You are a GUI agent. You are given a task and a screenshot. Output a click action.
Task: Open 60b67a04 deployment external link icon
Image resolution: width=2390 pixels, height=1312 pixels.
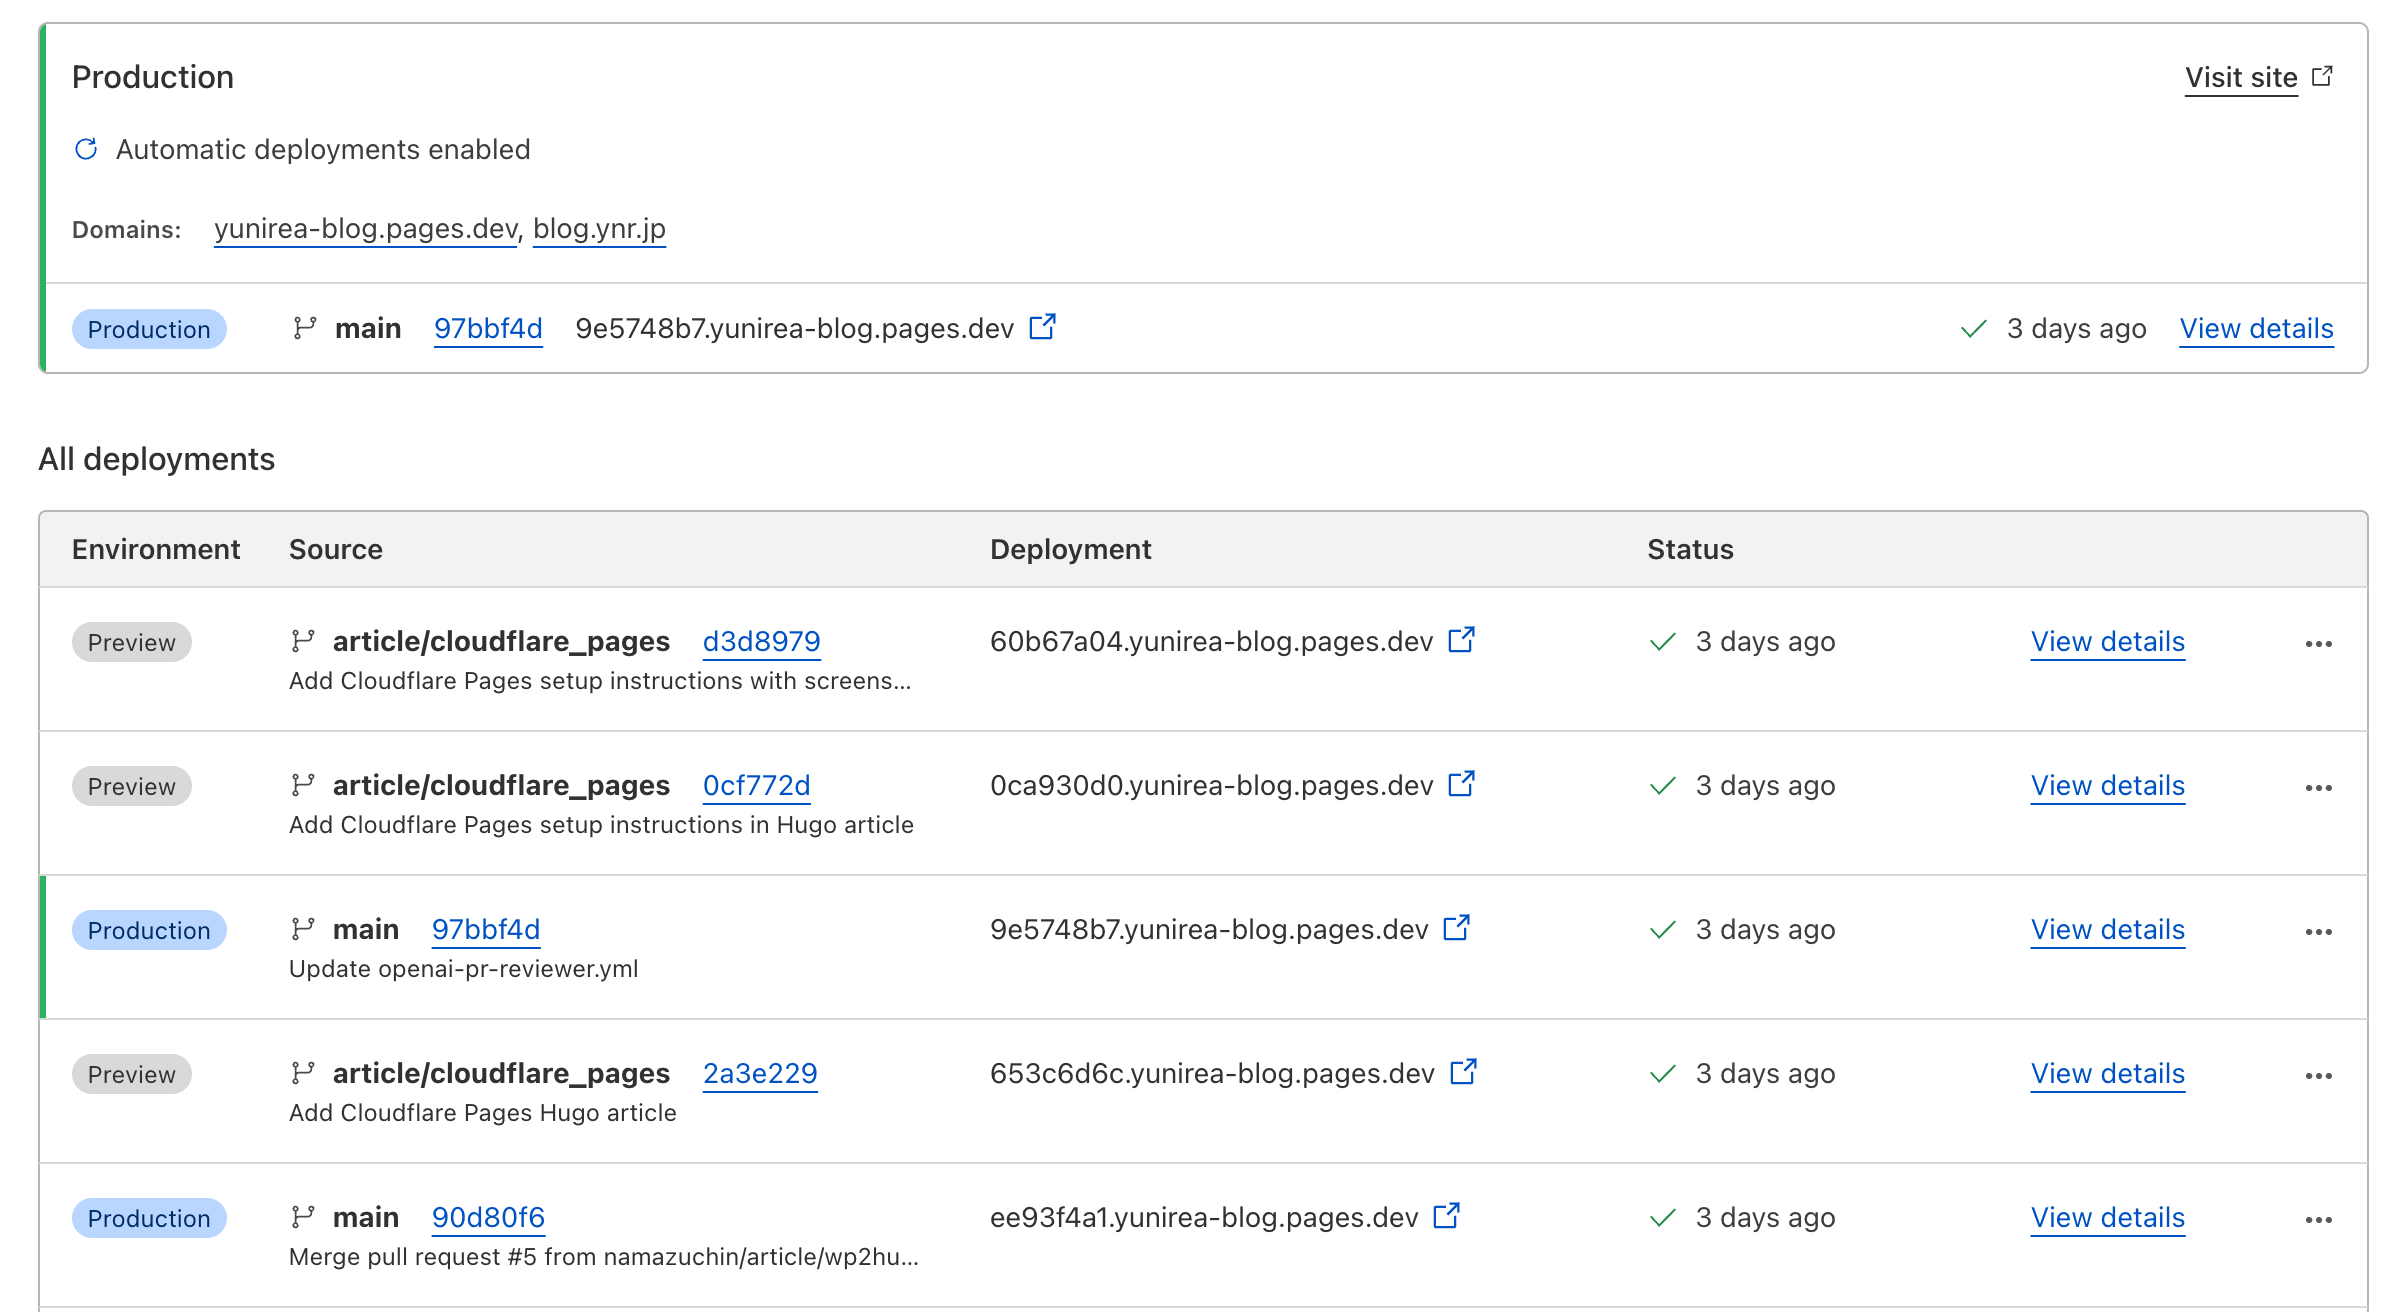click(x=1461, y=640)
